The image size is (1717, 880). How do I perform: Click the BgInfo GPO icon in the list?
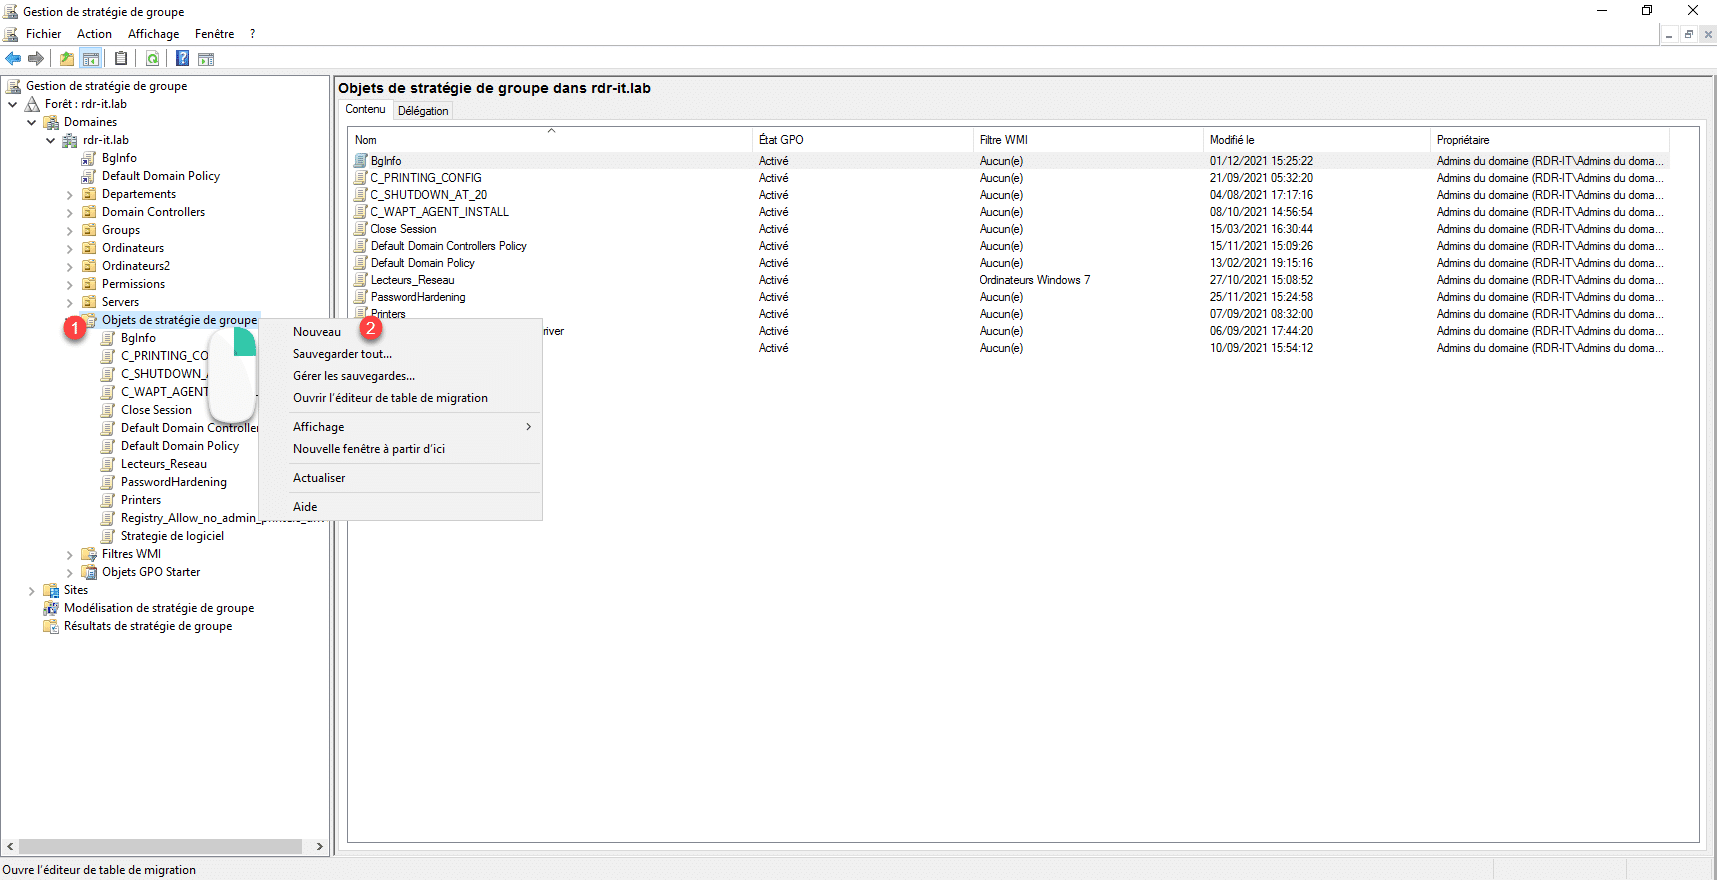[x=361, y=161]
